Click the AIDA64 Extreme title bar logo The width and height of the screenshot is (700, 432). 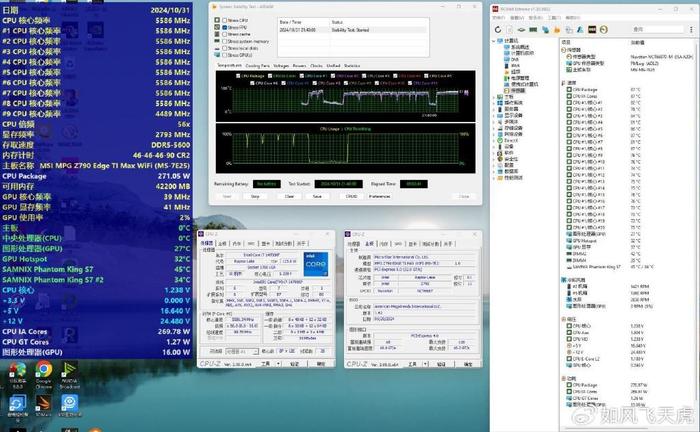point(495,9)
